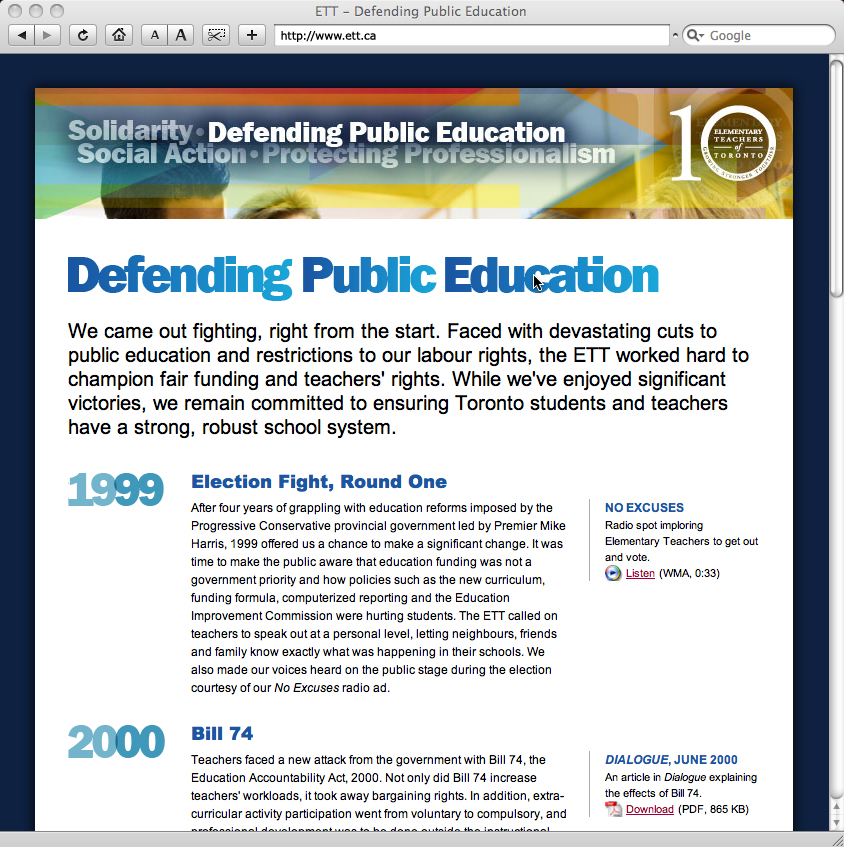Minimize the Safari window
The image size is (844, 847).
pyautogui.click(x=36, y=11)
